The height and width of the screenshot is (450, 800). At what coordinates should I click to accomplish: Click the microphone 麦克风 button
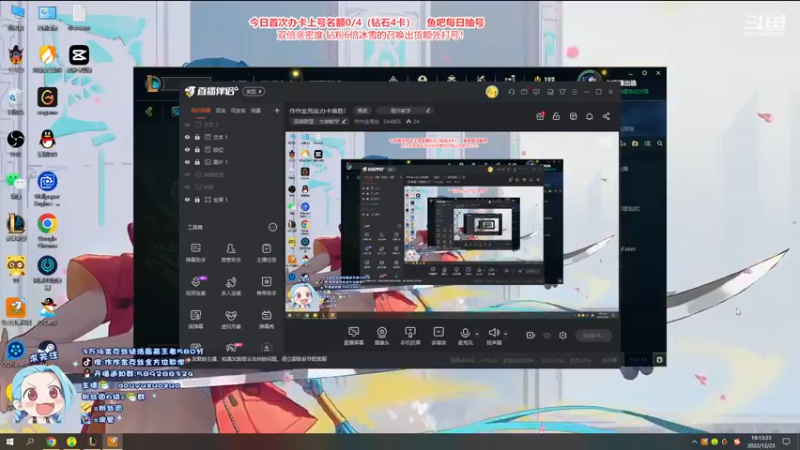tap(465, 336)
